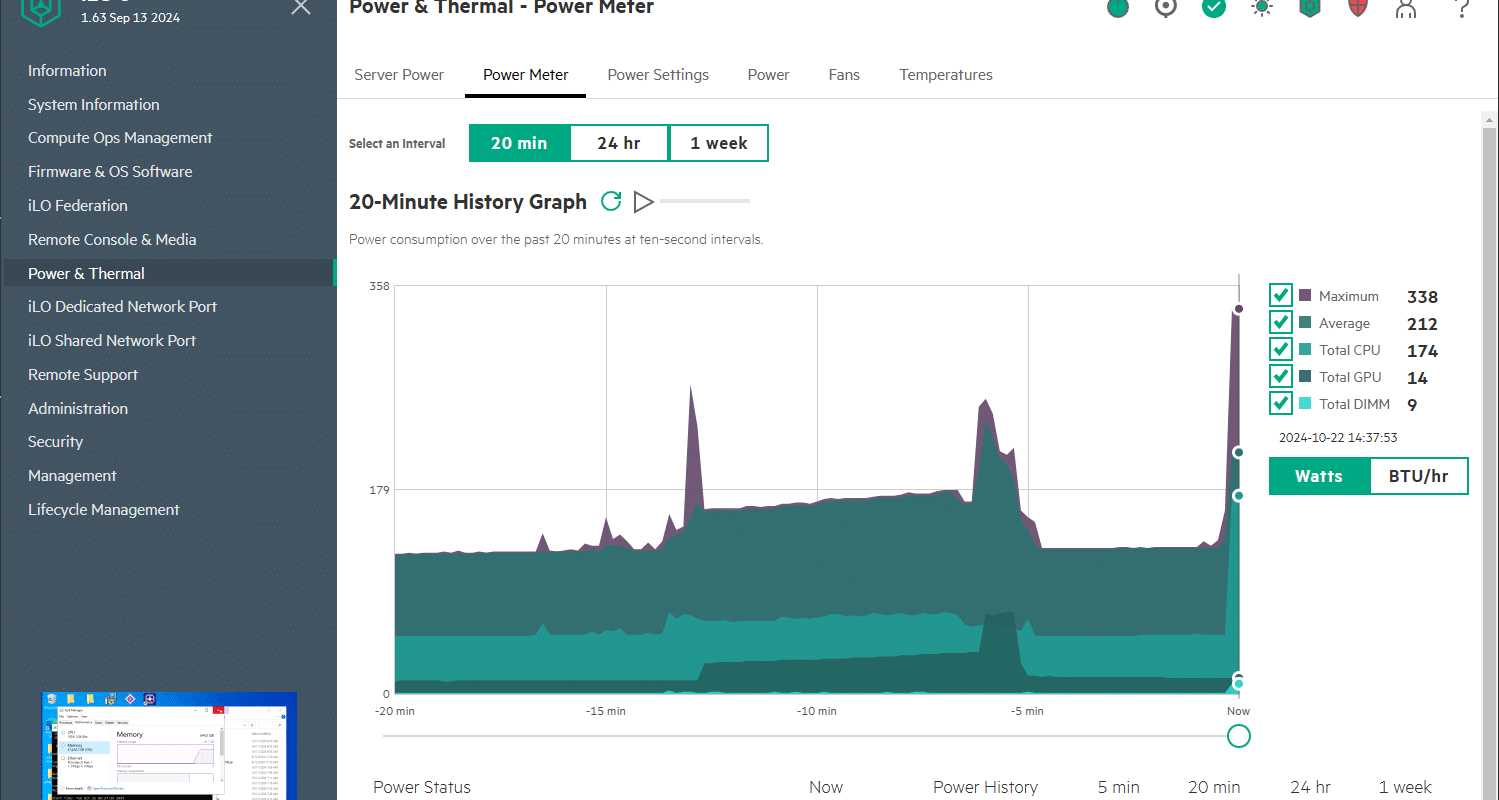Select the 1 week interval
Image resolution: width=1499 pixels, height=800 pixels.
tap(719, 143)
